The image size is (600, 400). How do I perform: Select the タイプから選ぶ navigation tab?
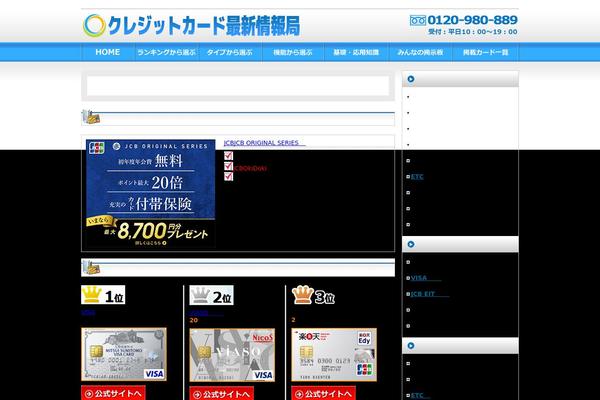click(230, 52)
